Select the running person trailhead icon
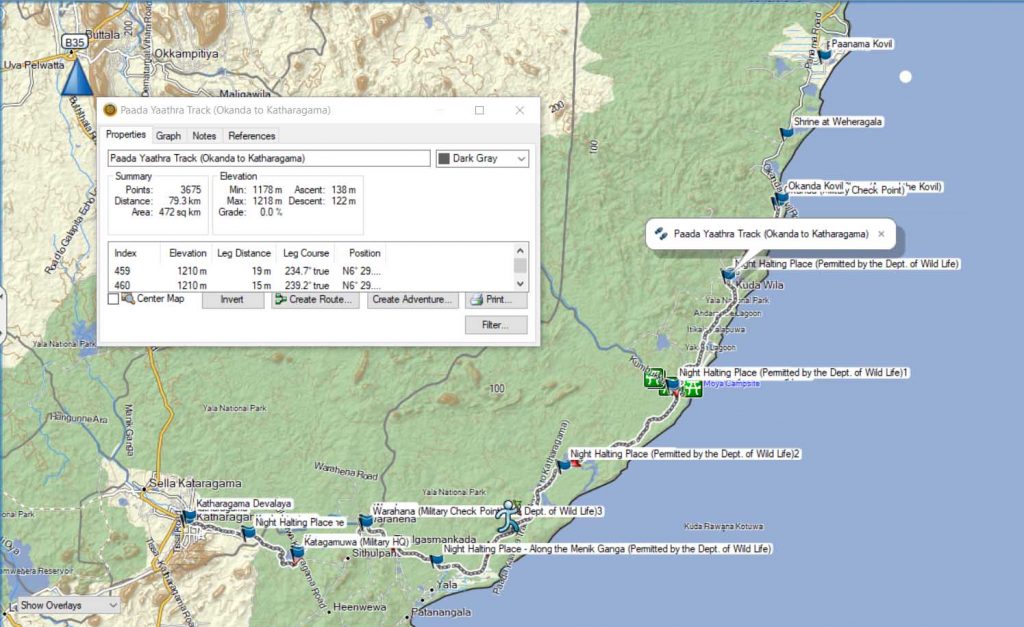This screenshot has height=627, width=1024. pos(510,516)
